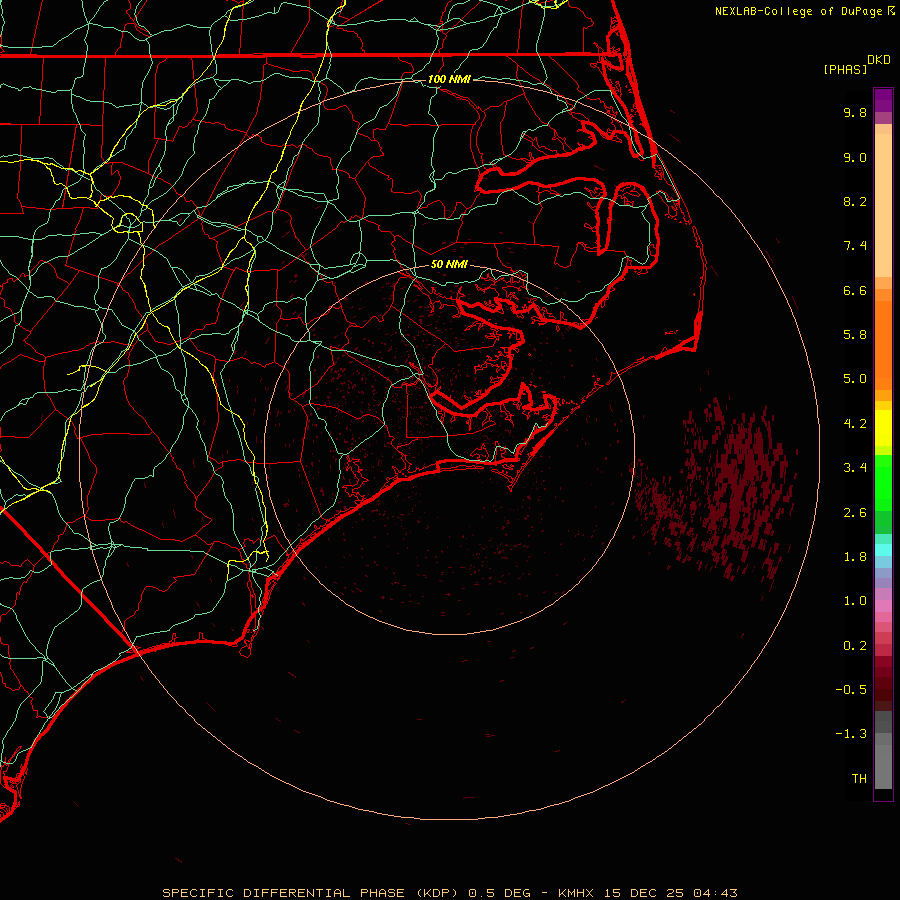Click the TH legend label
The width and height of the screenshot is (900, 900).
point(859,779)
